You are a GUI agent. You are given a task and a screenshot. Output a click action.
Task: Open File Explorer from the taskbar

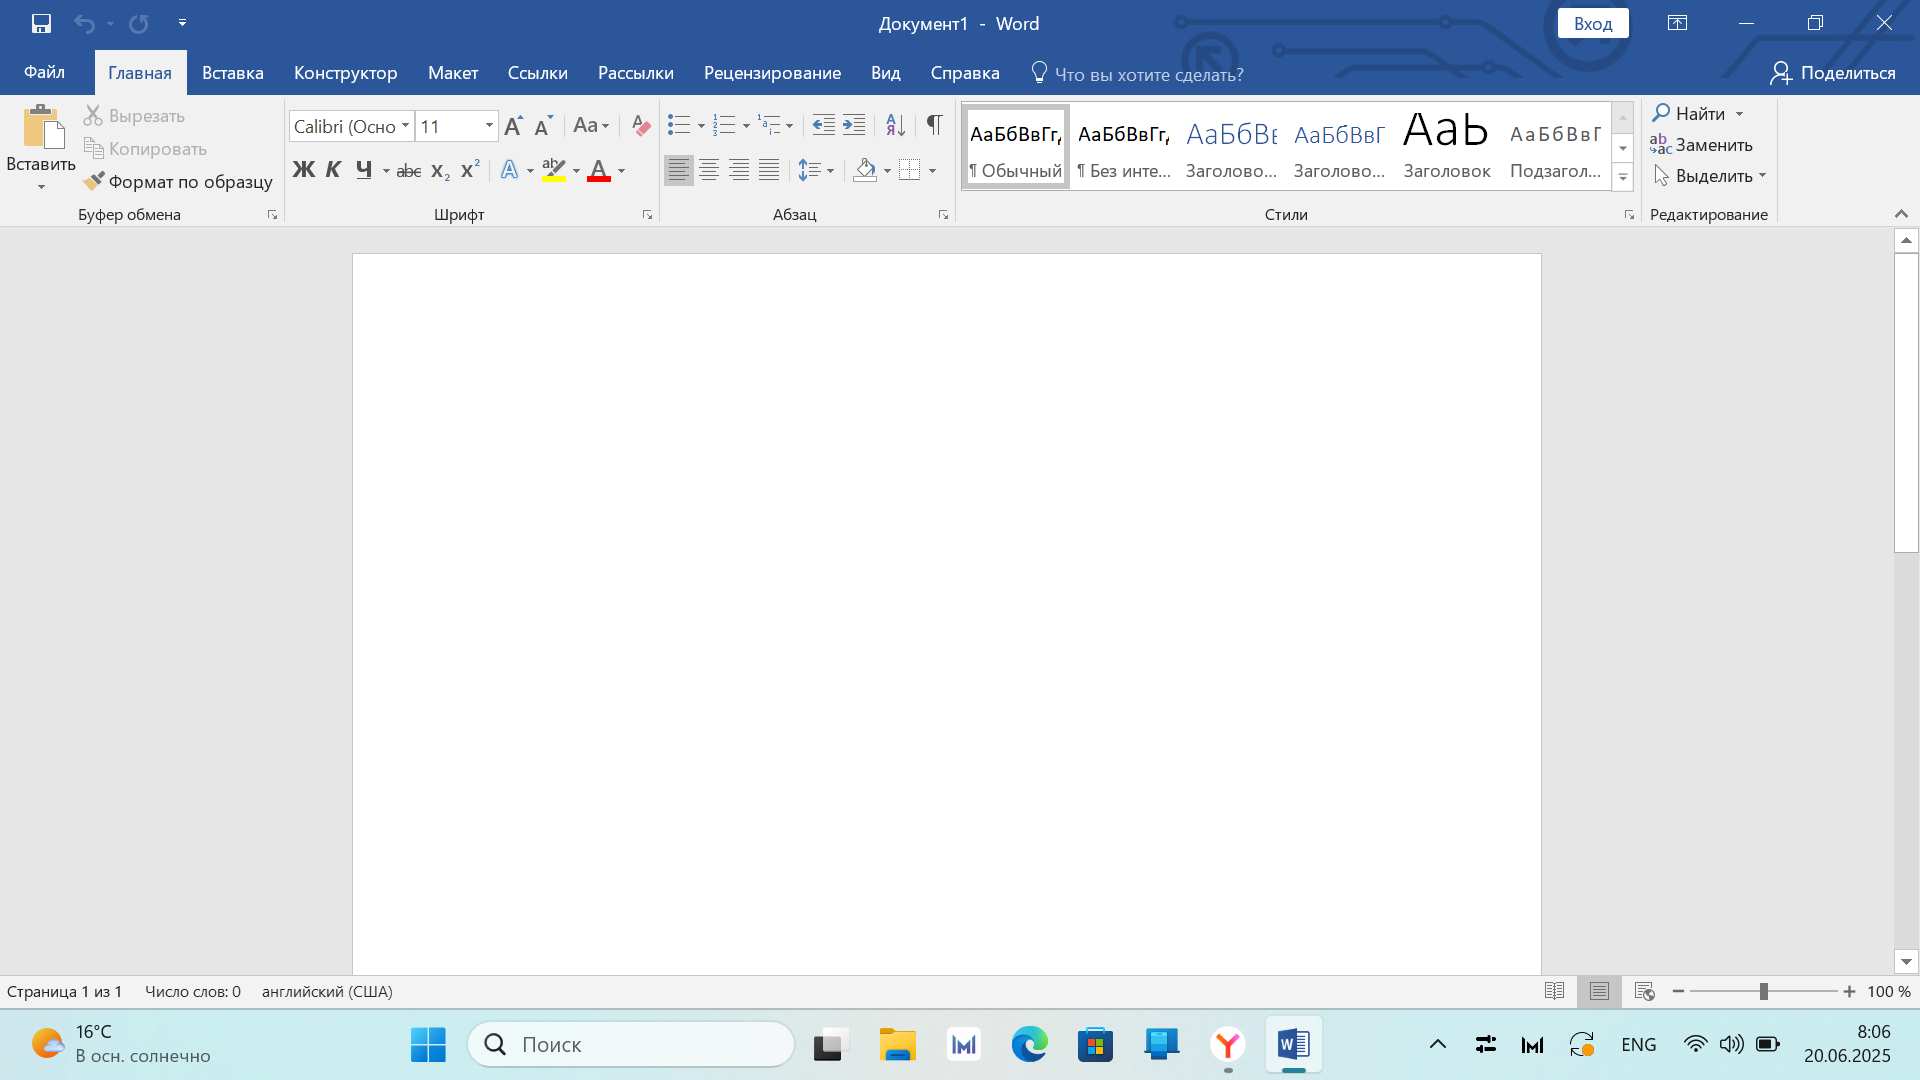click(x=897, y=1044)
